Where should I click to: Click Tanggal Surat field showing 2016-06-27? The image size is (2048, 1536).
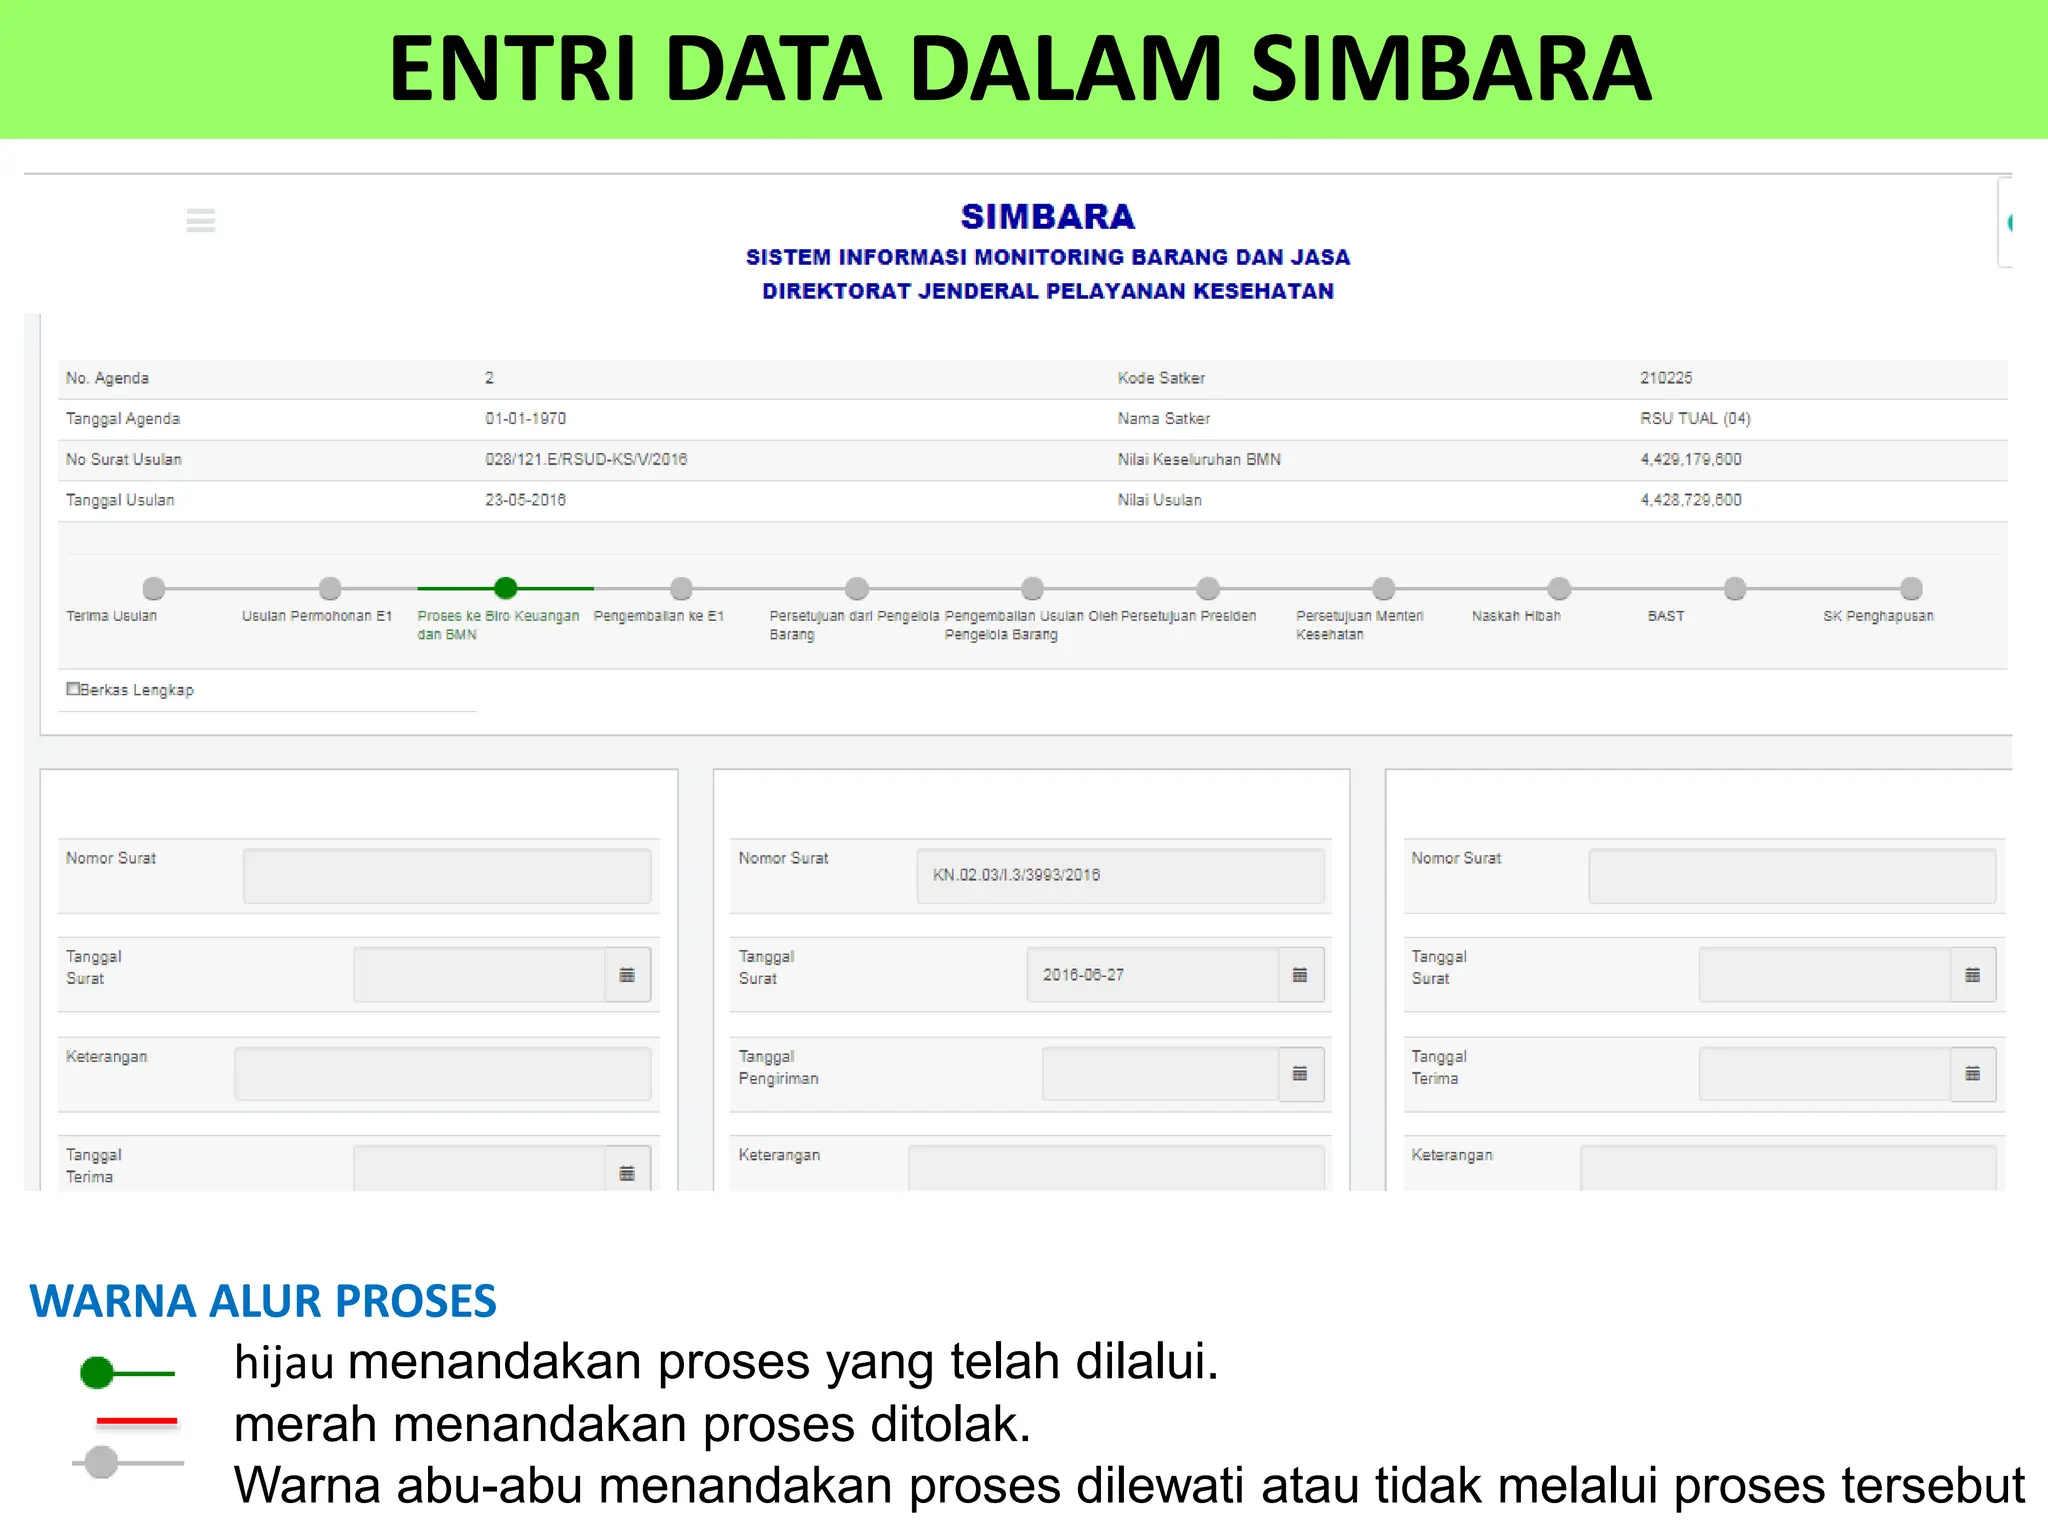1152,975
